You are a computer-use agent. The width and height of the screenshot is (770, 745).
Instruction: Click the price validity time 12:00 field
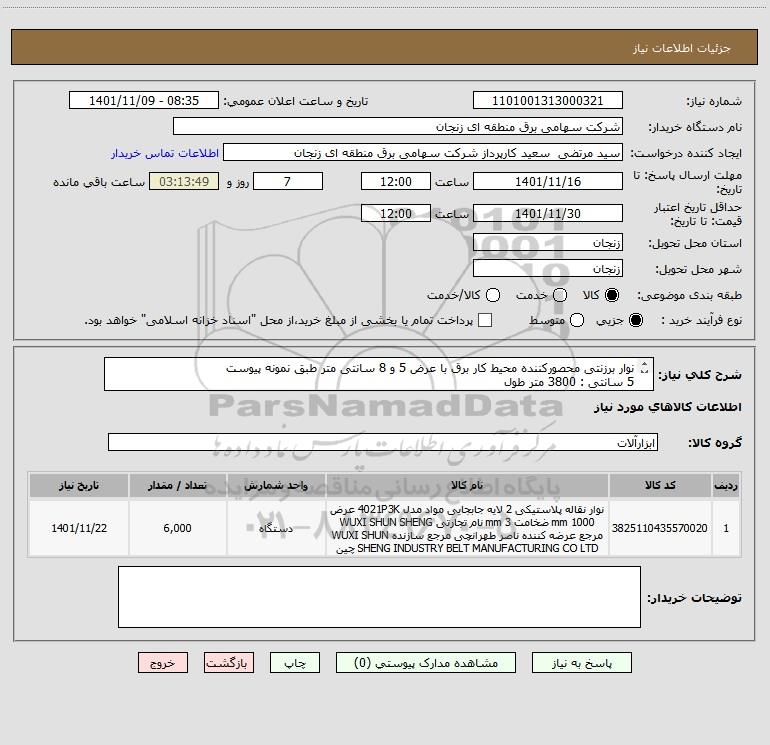[396, 213]
